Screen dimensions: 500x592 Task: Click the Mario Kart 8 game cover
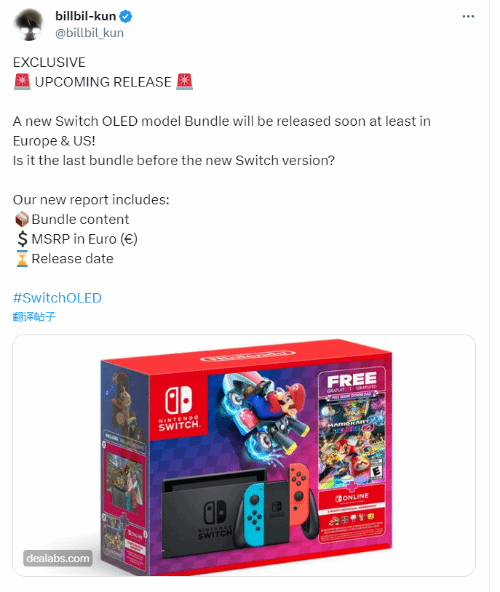[352, 441]
